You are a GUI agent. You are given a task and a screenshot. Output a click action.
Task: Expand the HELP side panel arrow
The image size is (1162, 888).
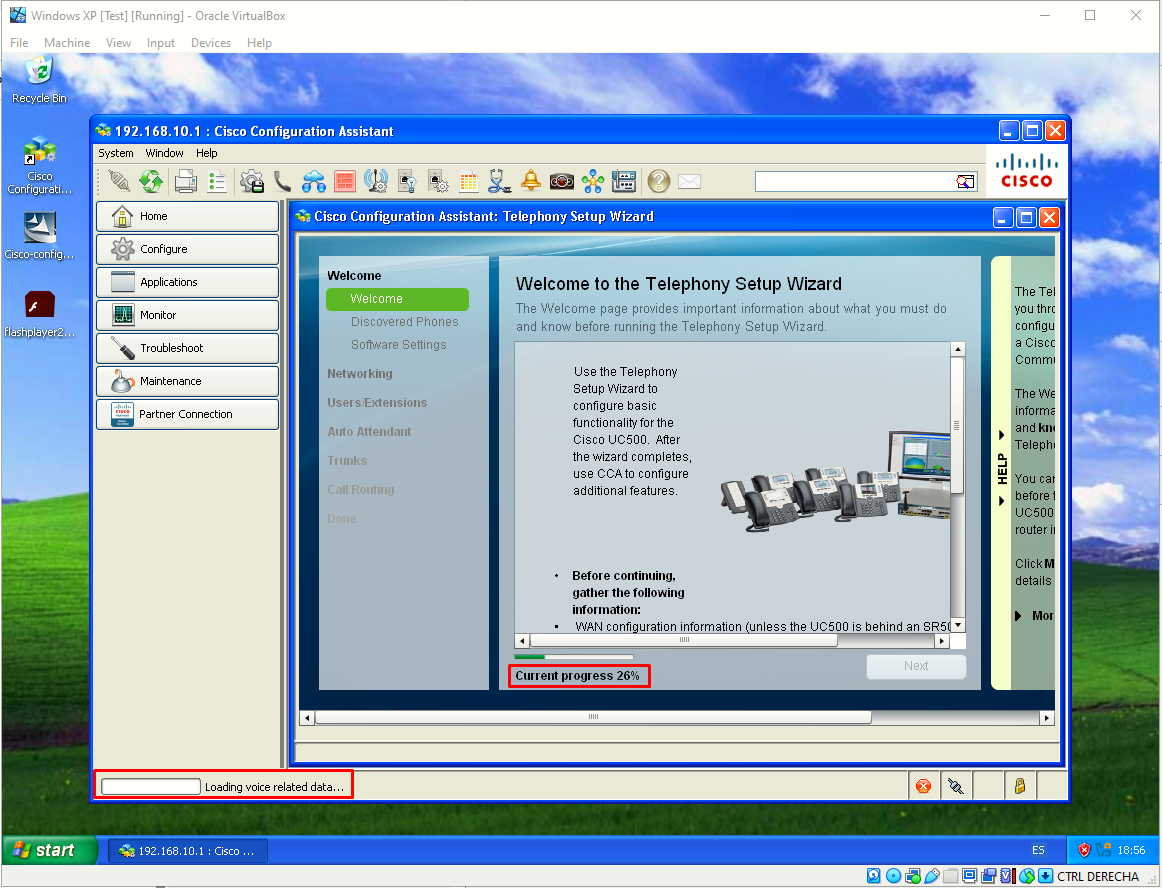[1001, 435]
